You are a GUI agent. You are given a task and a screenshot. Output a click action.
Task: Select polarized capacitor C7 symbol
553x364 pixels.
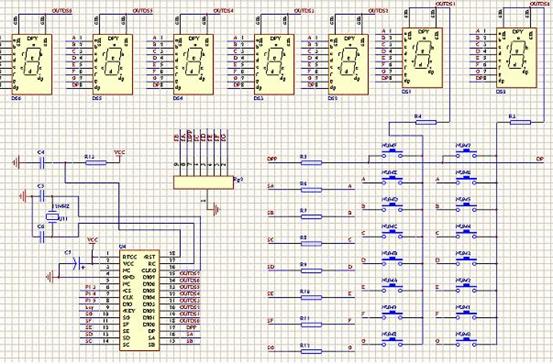pyautogui.click(x=77, y=263)
